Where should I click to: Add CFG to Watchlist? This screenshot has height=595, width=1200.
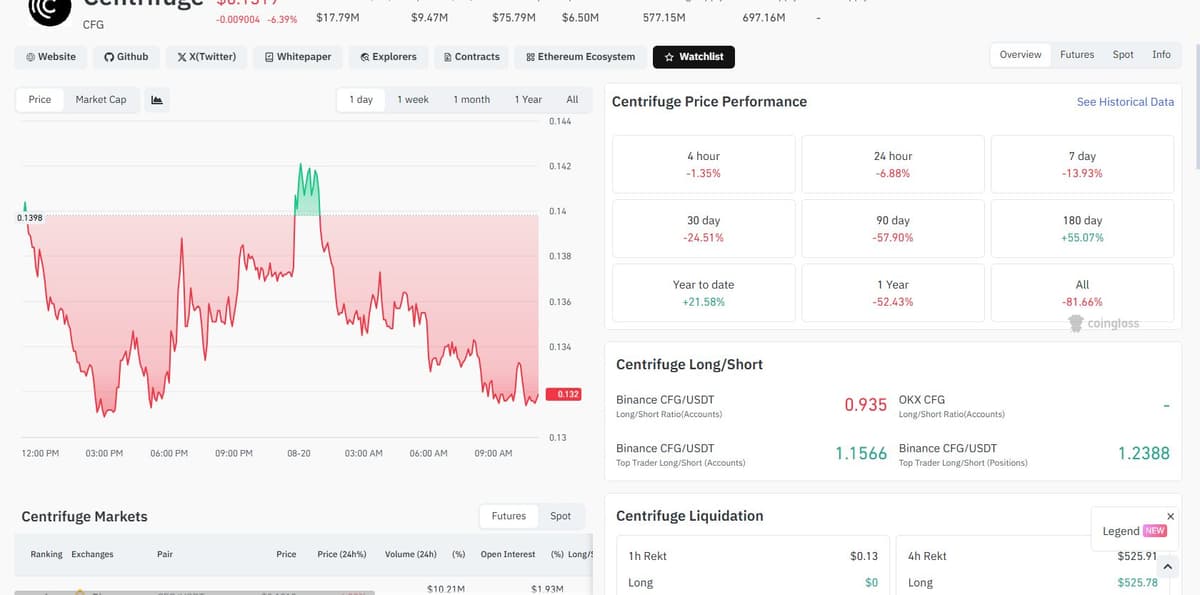pyautogui.click(x=694, y=57)
